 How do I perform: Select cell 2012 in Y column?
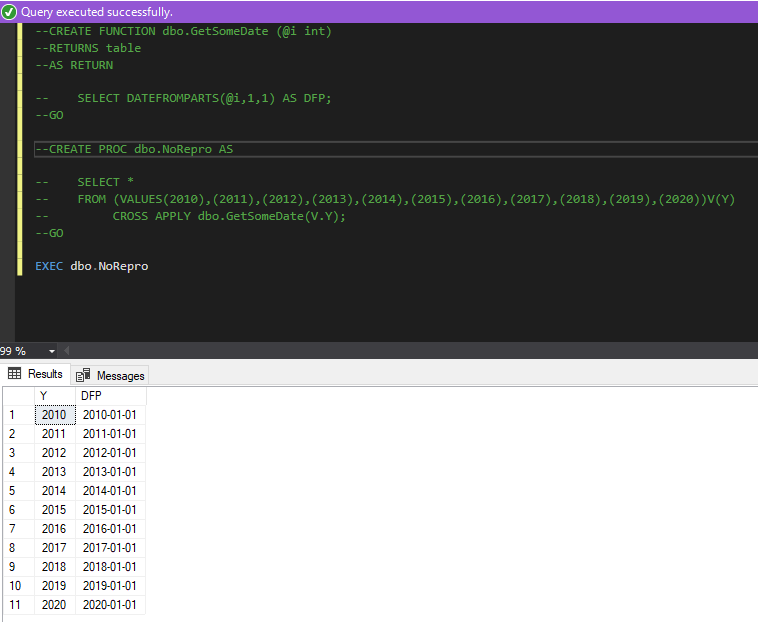tap(55, 453)
